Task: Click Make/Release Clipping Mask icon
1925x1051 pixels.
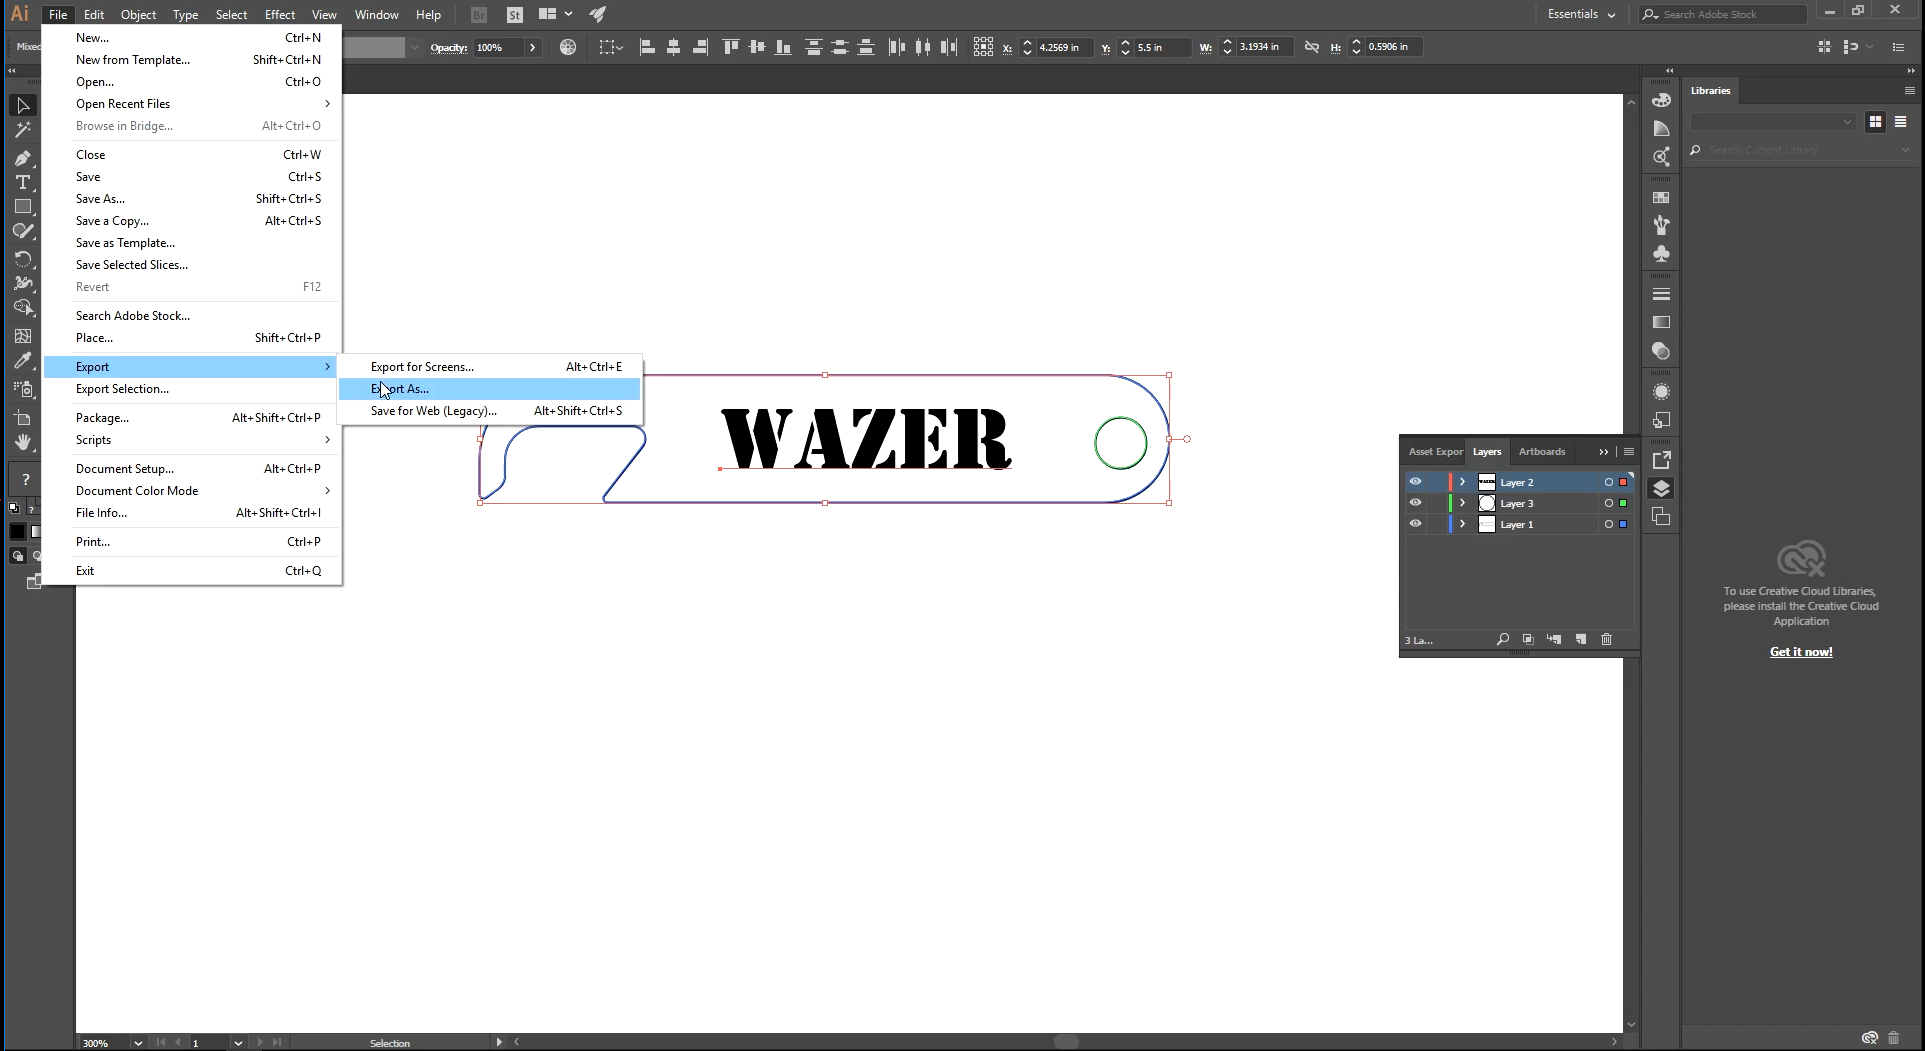Action: 1528,639
